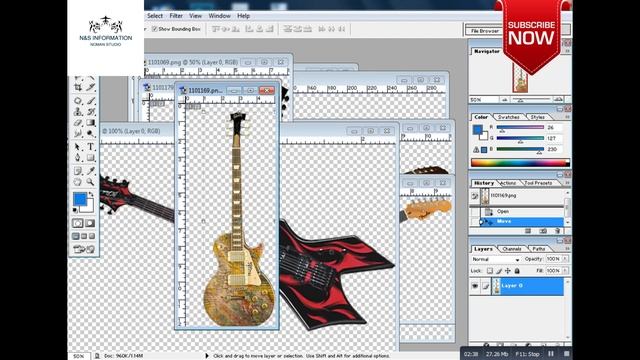Select the Gradient tool
Image resolution: width=640 pixels, height=360 pixels.
[x=91, y=122]
